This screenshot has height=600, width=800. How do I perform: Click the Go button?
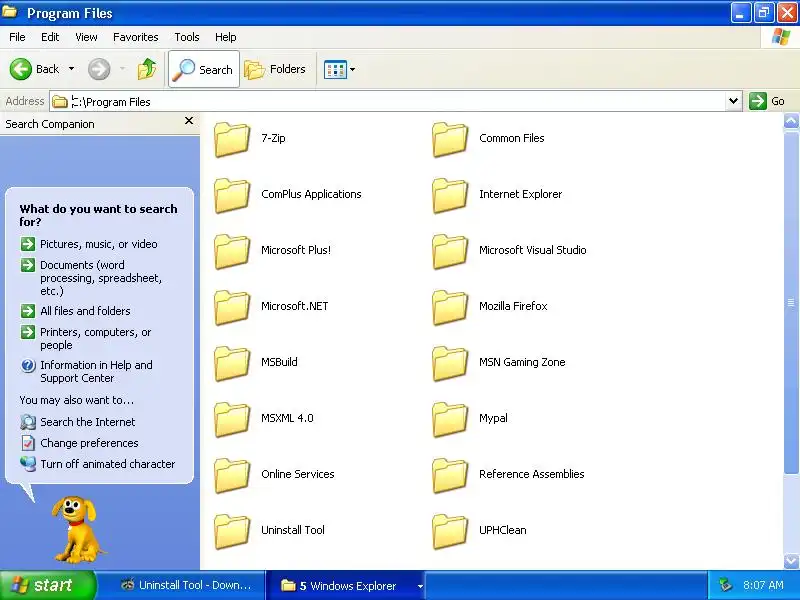pyautogui.click(x=767, y=101)
